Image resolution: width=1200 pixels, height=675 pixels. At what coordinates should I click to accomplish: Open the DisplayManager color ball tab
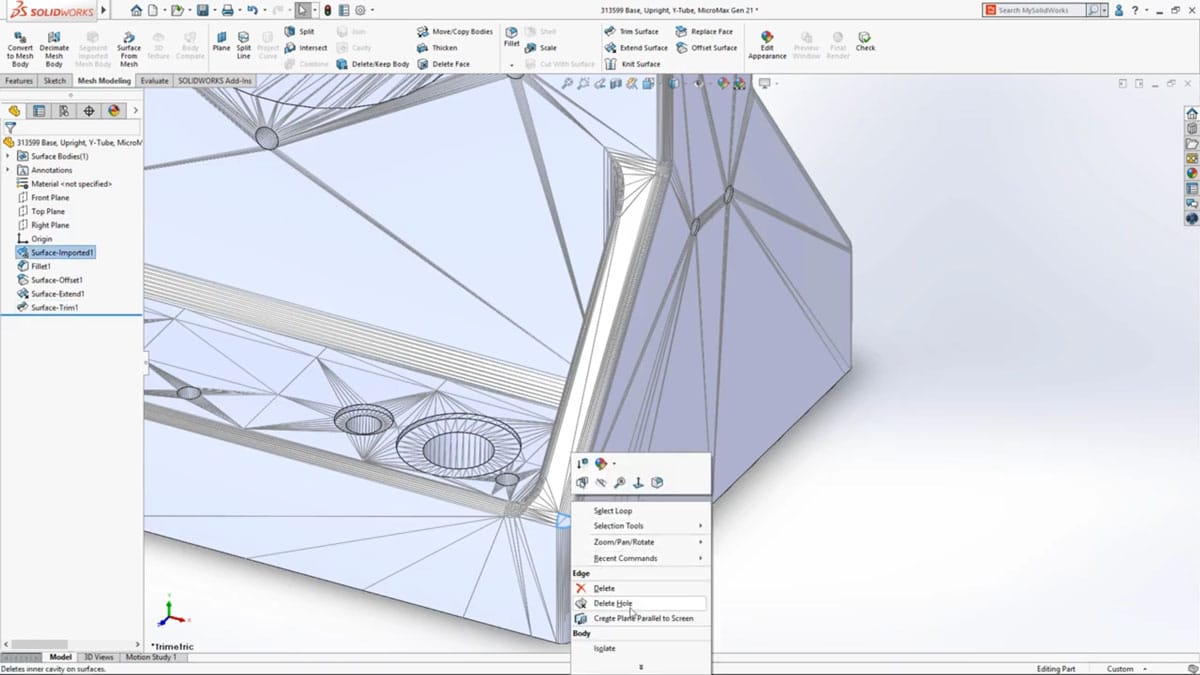point(114,111)
